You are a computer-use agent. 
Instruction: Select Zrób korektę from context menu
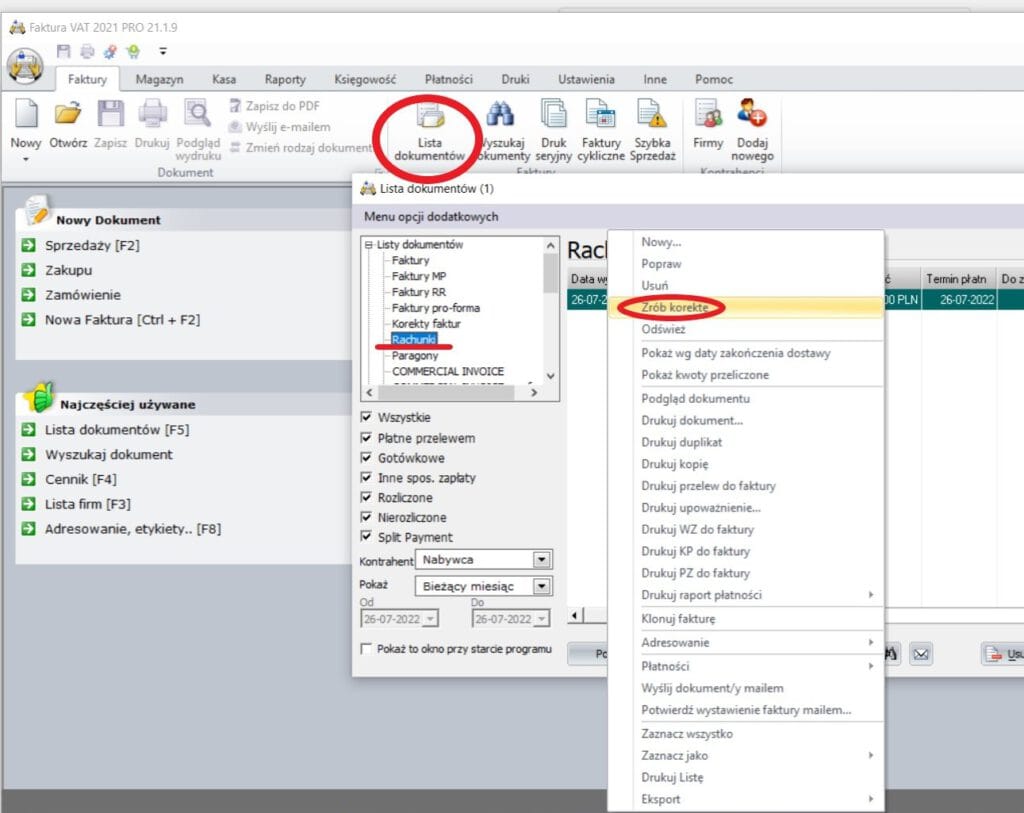pos(675,308)
